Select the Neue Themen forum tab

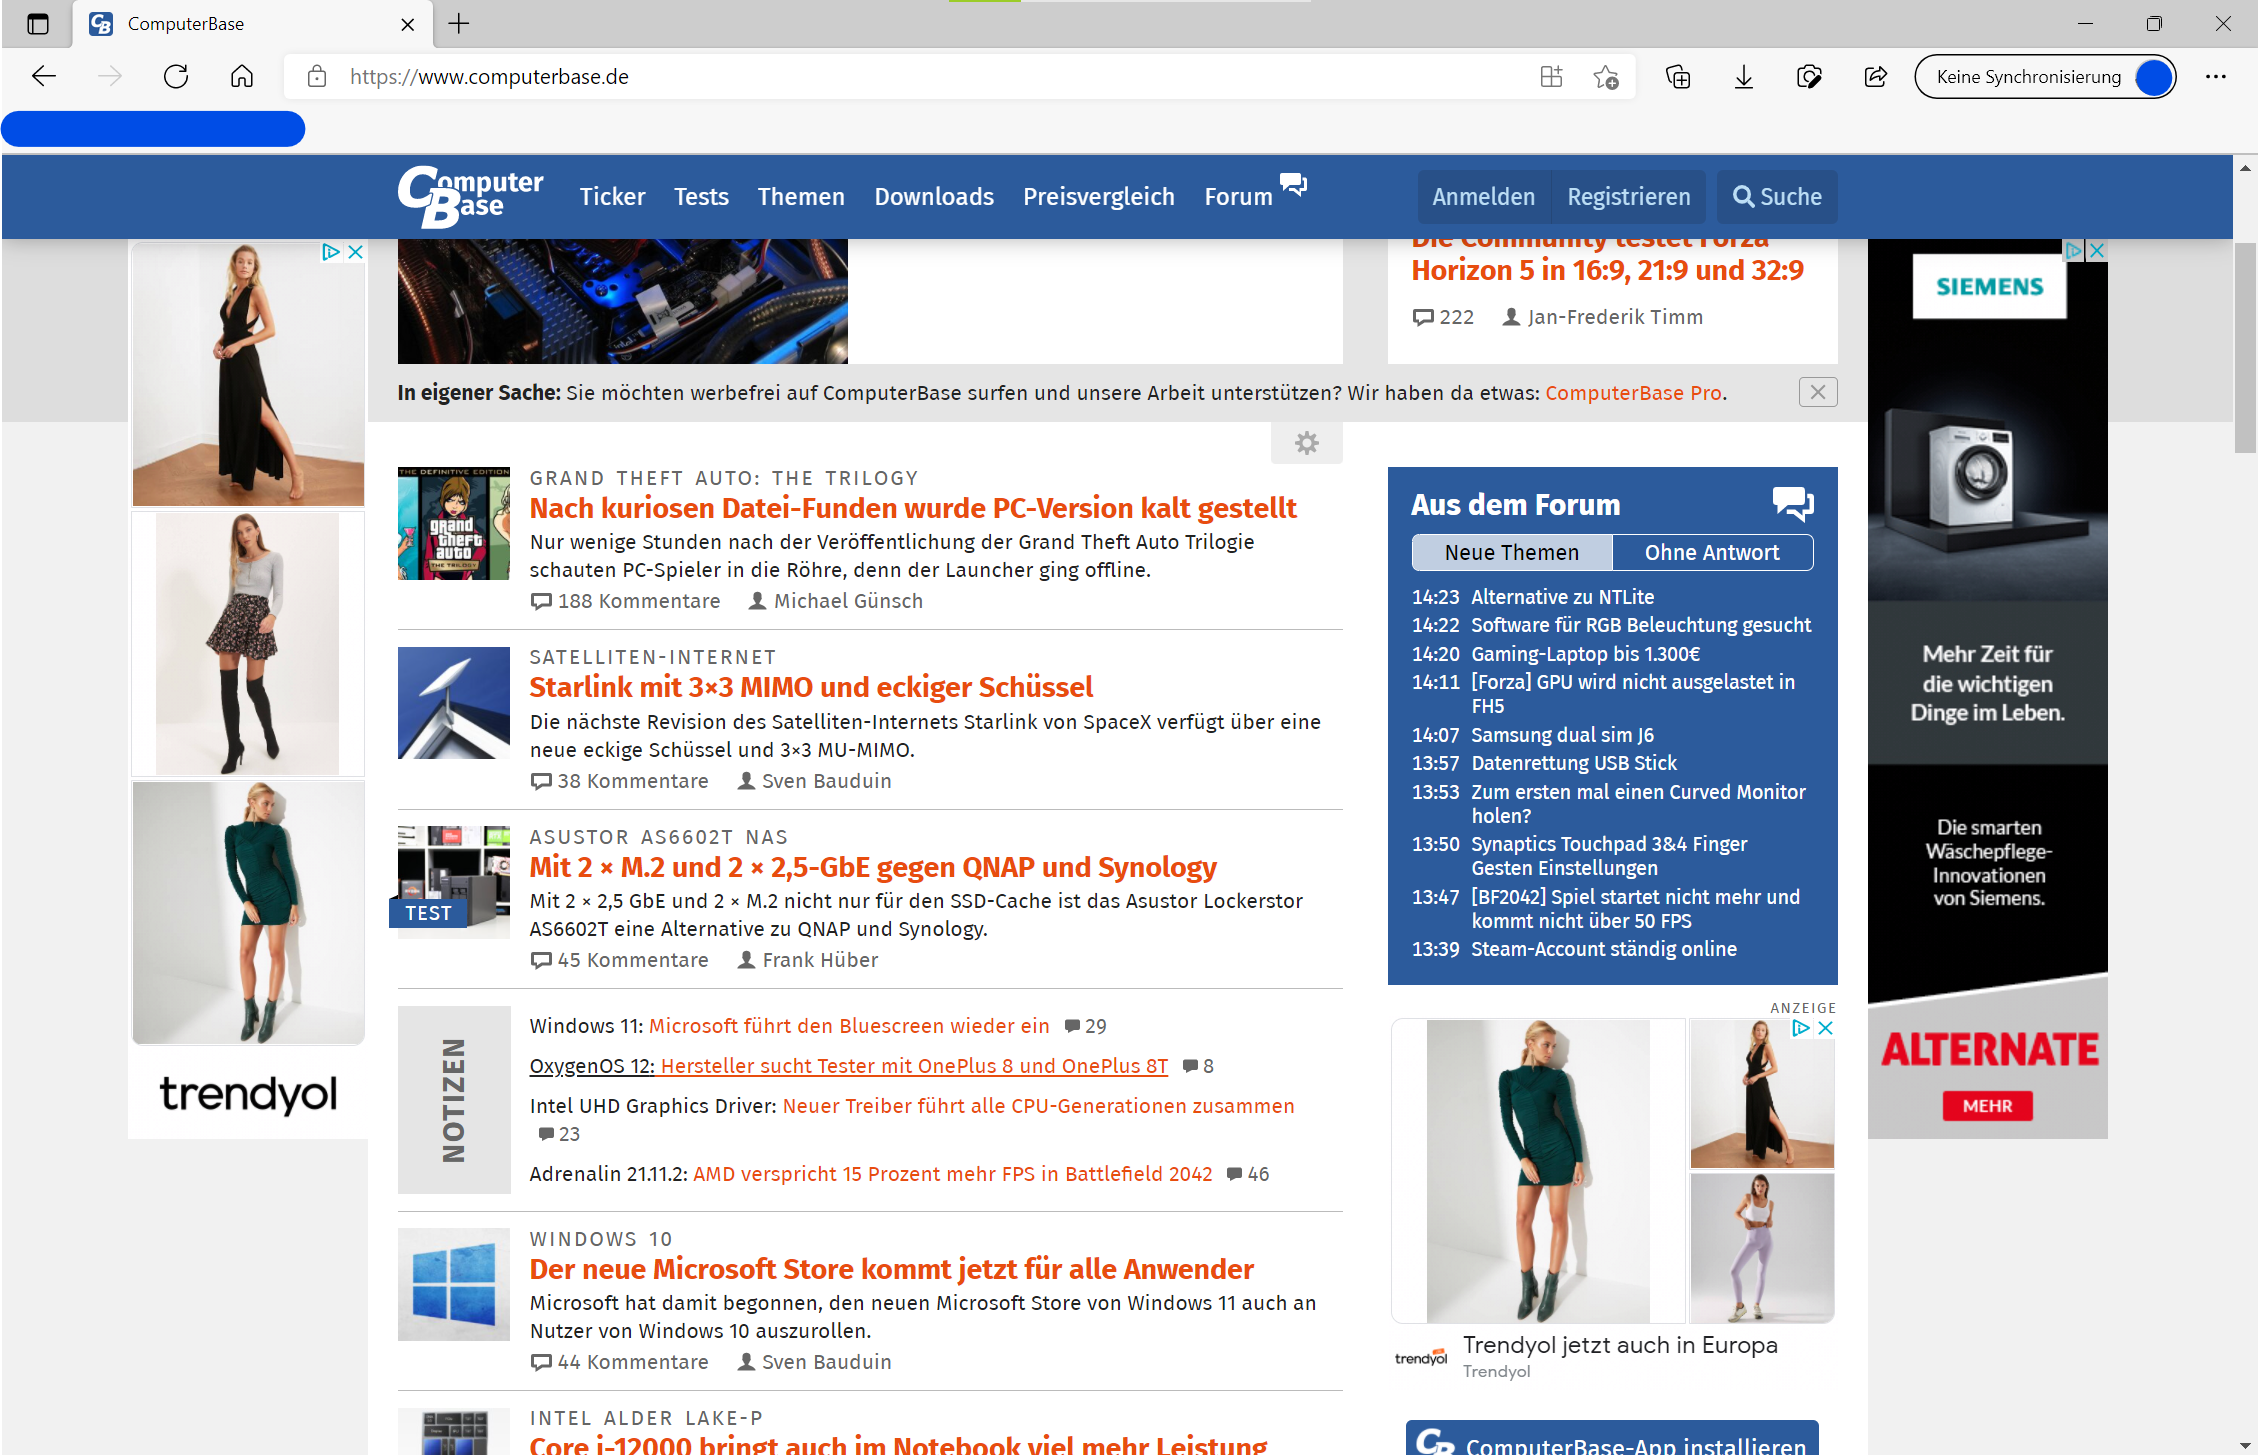1511,552
